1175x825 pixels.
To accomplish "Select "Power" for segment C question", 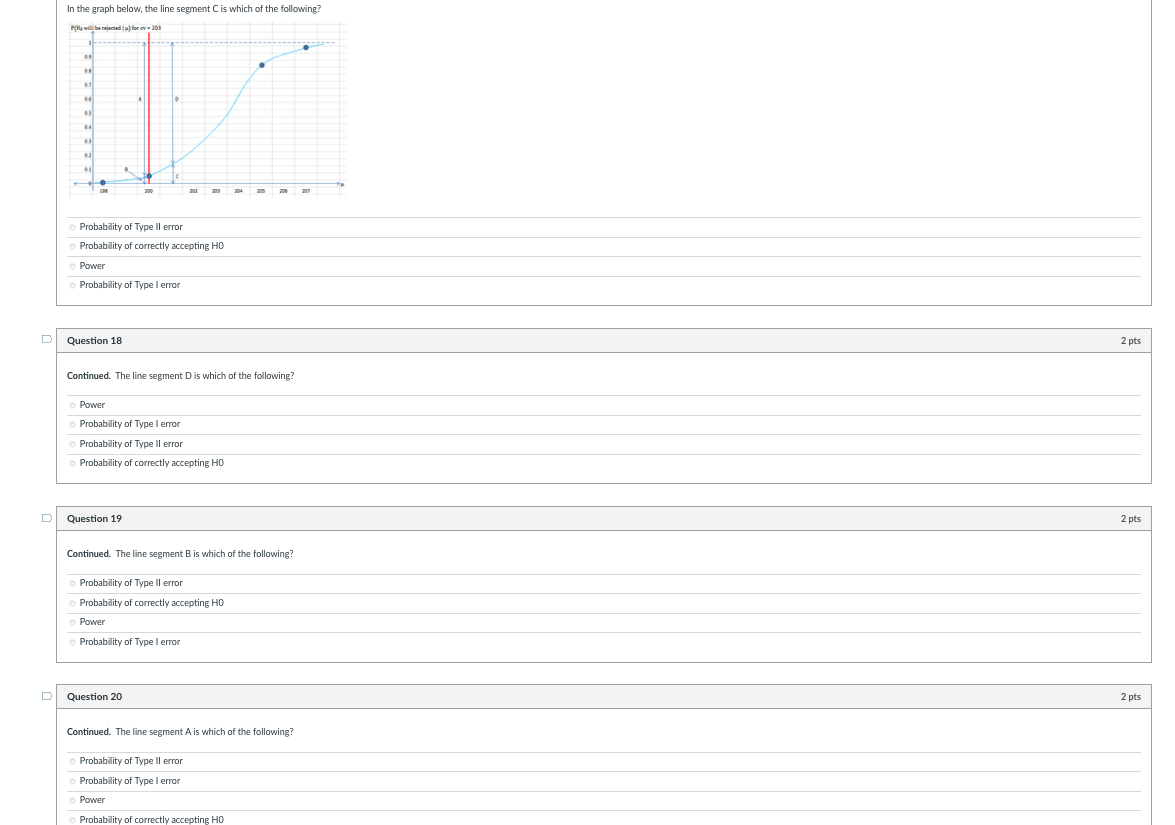I will click(72, 265).
